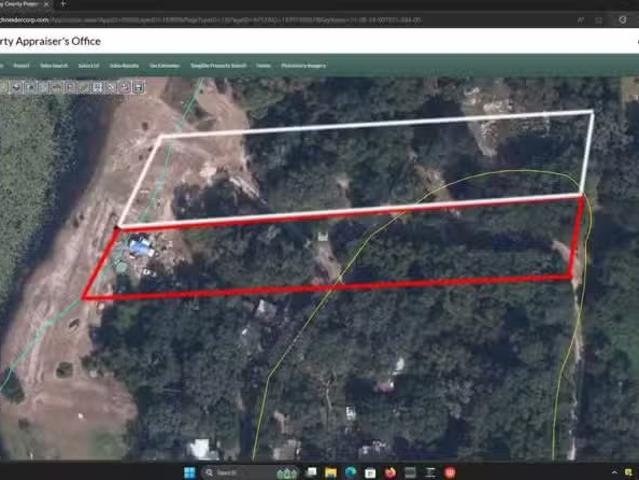Go to Tangible Property Search
This screenshot has height=480, width=639.
(x=218, y=66)
